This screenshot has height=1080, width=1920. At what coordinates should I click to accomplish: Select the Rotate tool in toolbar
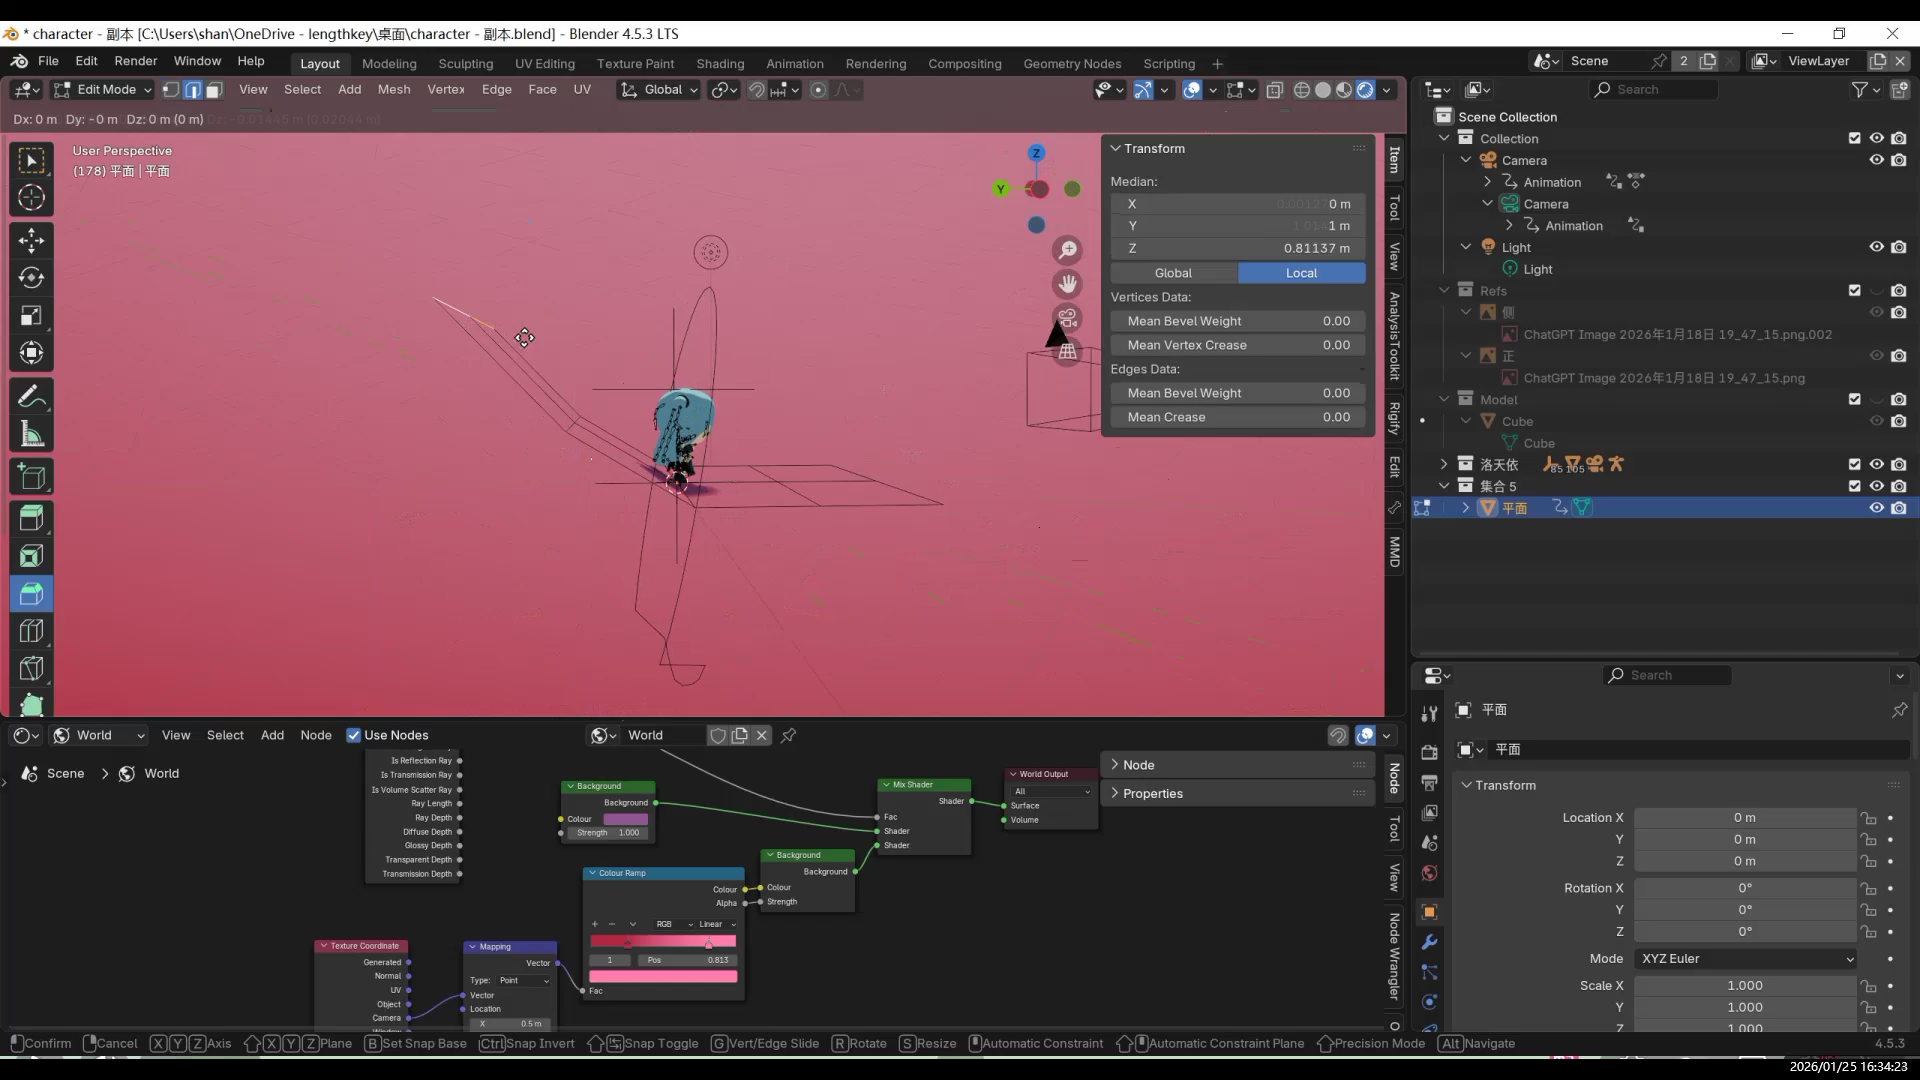click(31, 278)
